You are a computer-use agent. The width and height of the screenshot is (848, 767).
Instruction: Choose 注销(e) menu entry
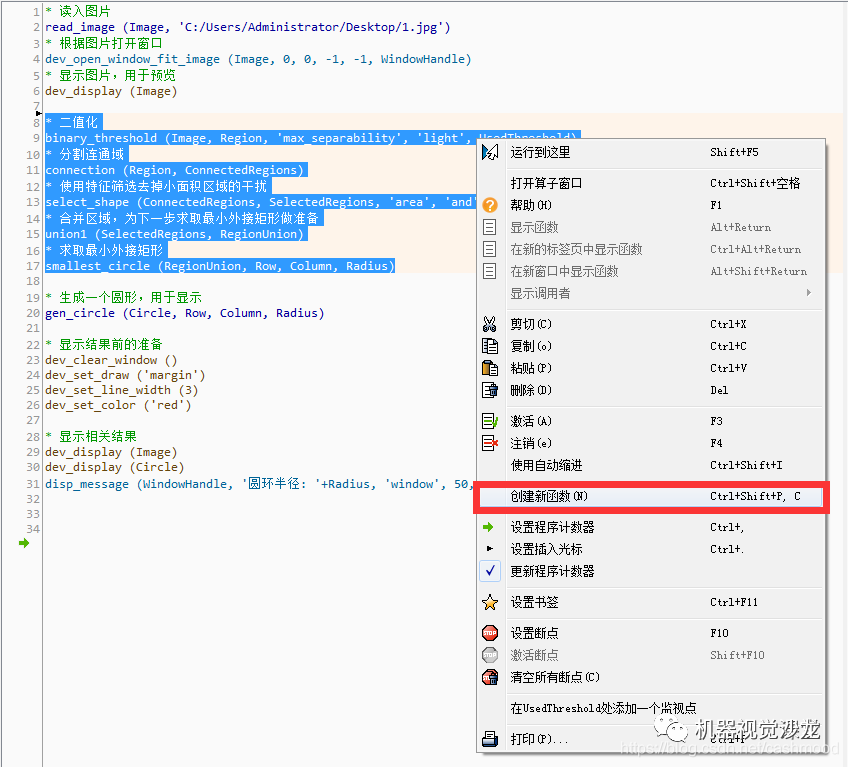coord(651,443)
